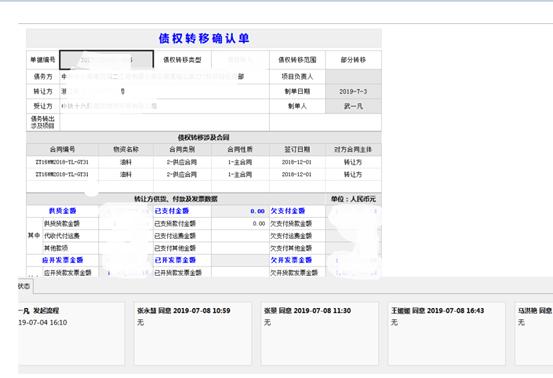Open the blue 欠支付金额 link
The width and height of the screenshot is (553, 378).
coord(288,211)
